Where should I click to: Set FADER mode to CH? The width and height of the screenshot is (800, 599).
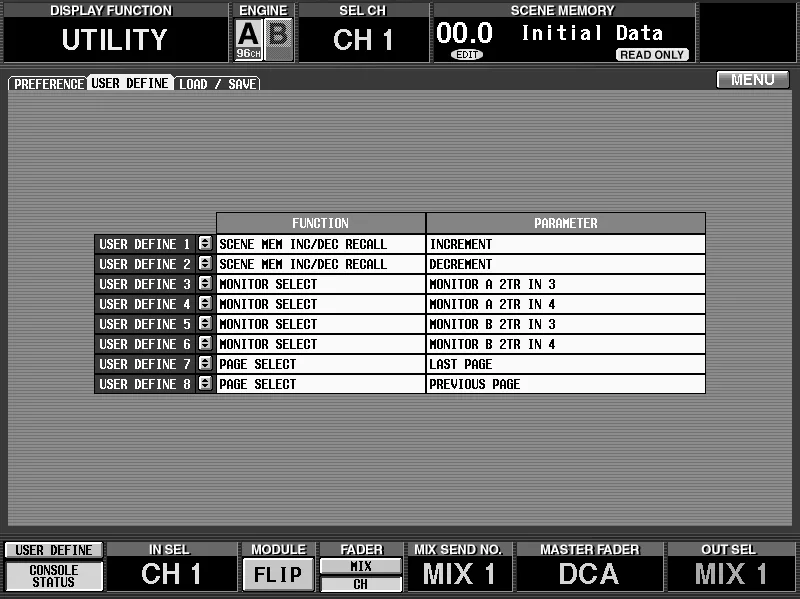point(361,584)
